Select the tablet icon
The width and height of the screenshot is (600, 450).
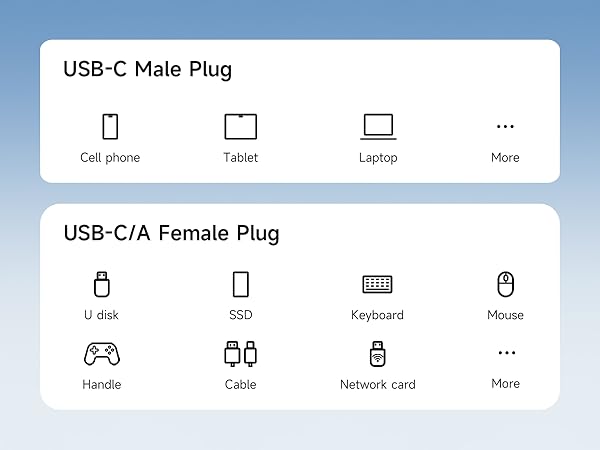[240, 127]
